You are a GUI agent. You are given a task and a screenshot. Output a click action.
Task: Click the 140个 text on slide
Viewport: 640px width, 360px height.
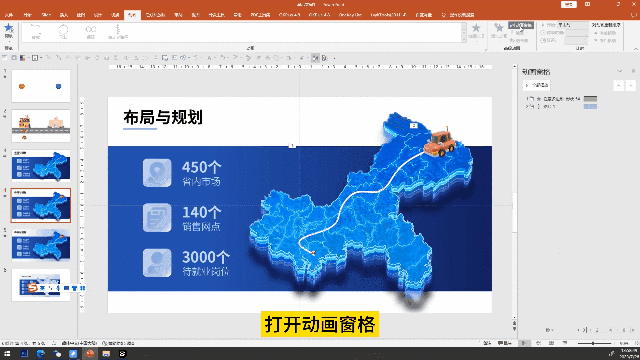[x=201, y=212]
